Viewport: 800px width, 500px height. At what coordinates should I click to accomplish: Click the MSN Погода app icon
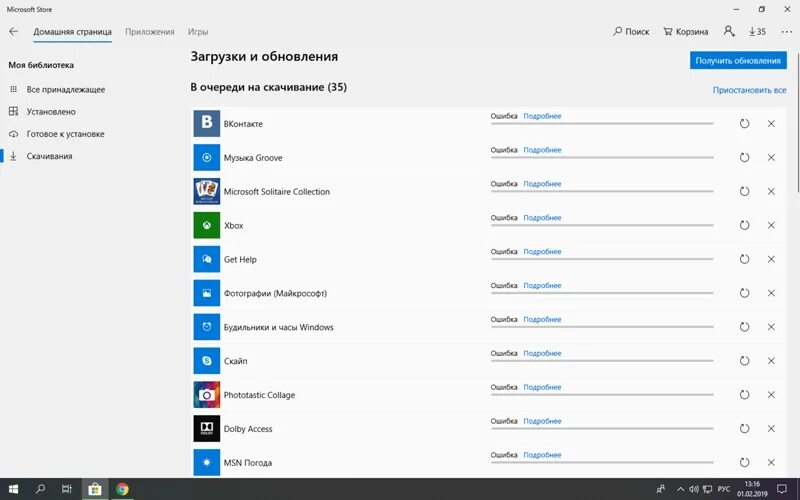point(207,462)
